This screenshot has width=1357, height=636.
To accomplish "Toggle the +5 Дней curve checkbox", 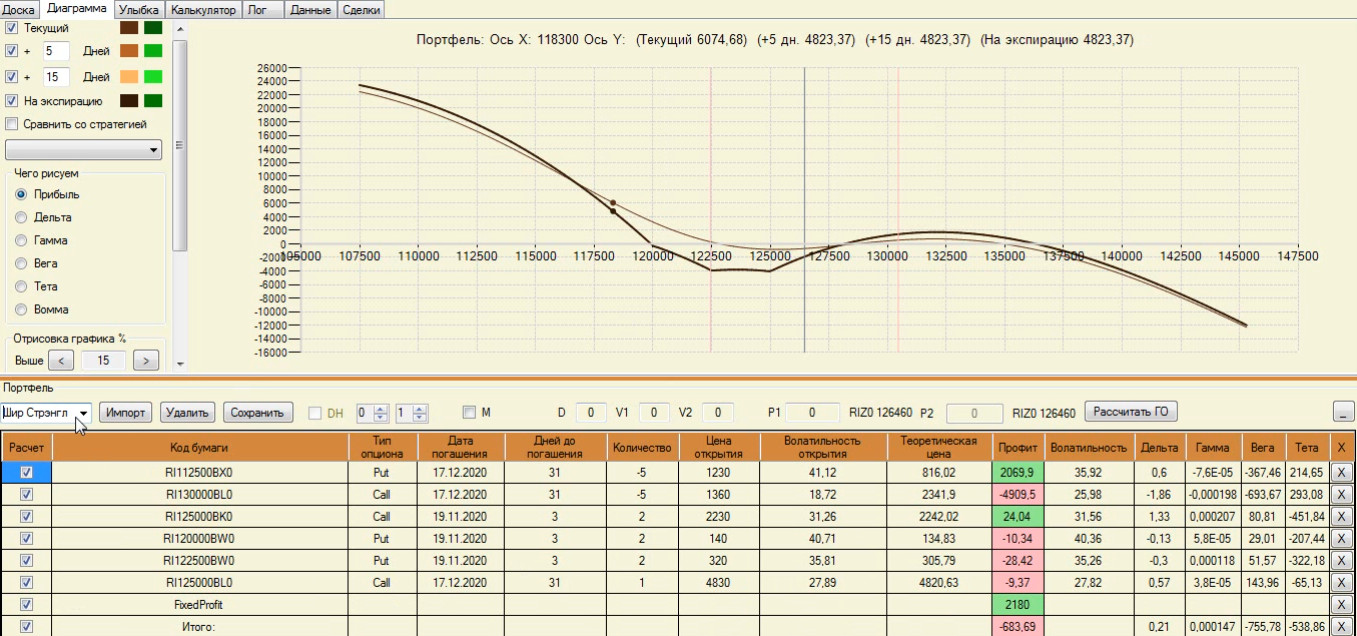I will click(12, 50).
